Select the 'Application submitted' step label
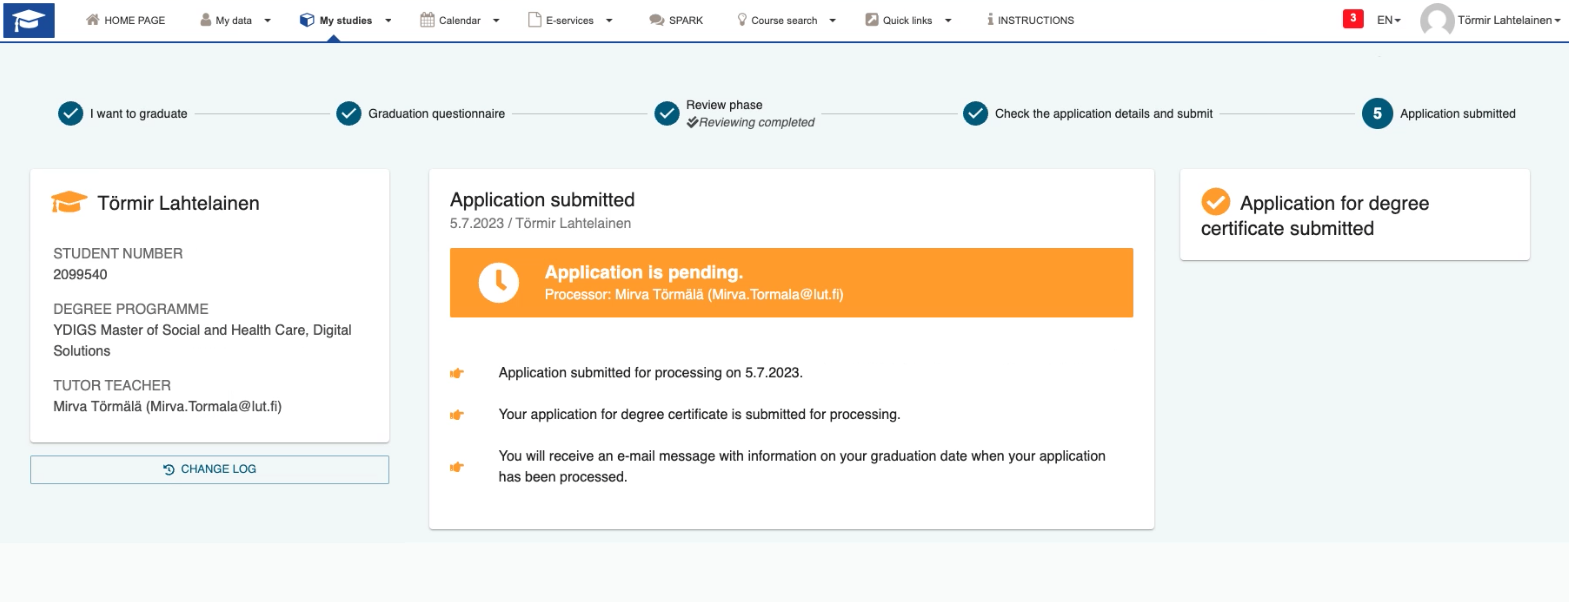 pos(1458,114)
